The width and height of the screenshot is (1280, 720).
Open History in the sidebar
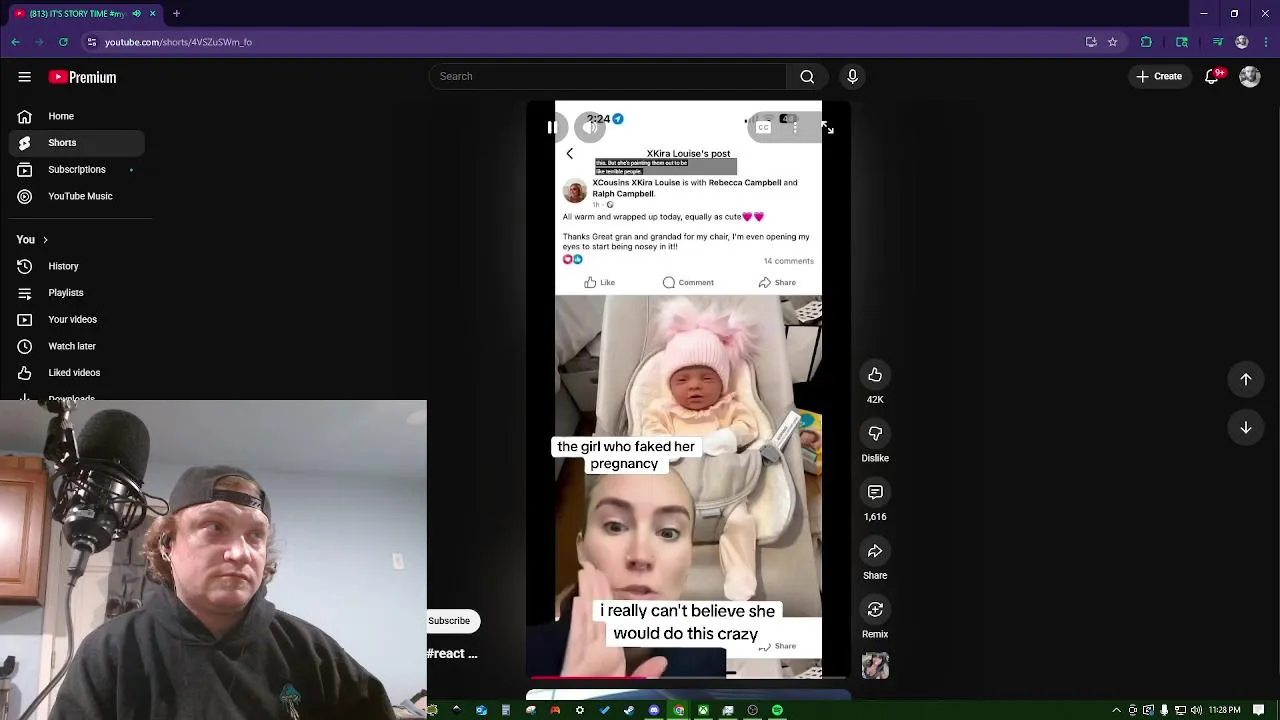[77, 266]
